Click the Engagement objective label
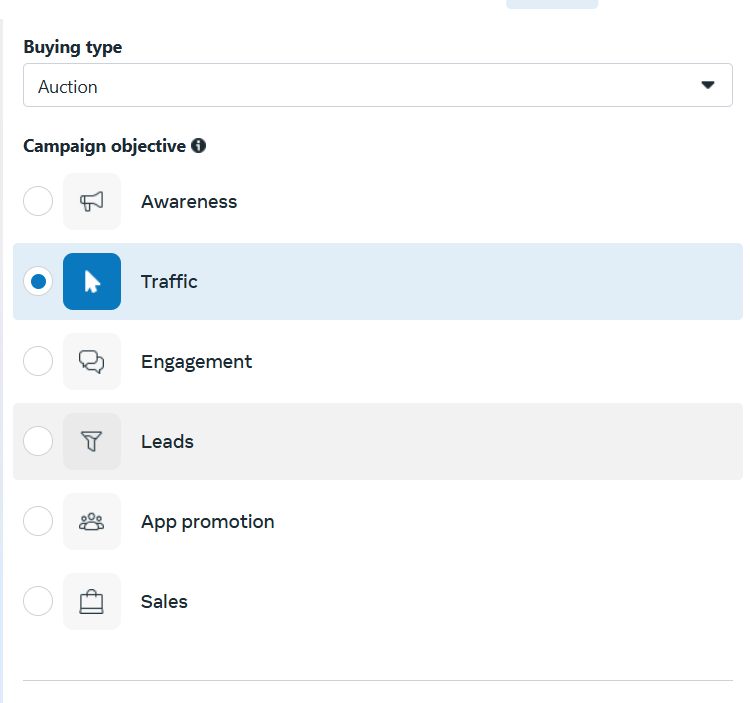The image size is (750, 703). pos(196,362)
